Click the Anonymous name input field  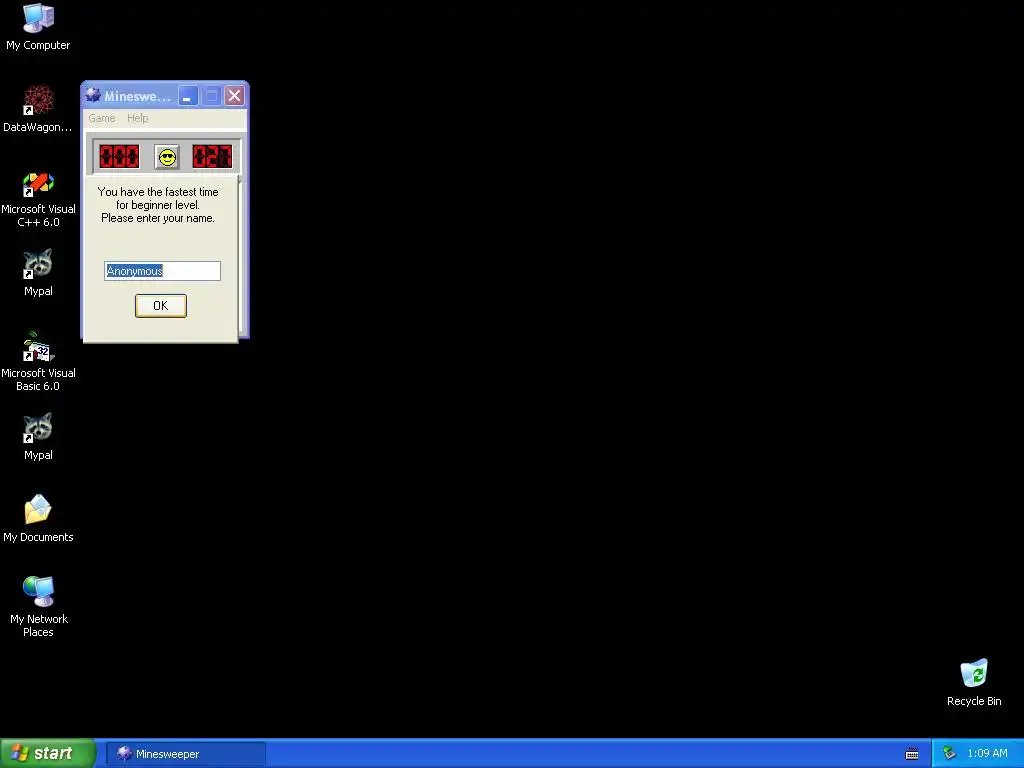click(163, 271)
